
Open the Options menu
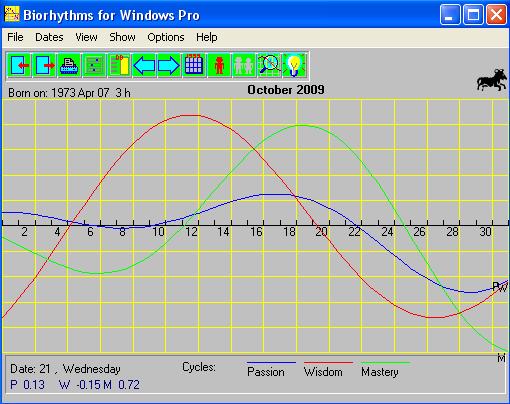pyautogui.click(x=166, y=37)
